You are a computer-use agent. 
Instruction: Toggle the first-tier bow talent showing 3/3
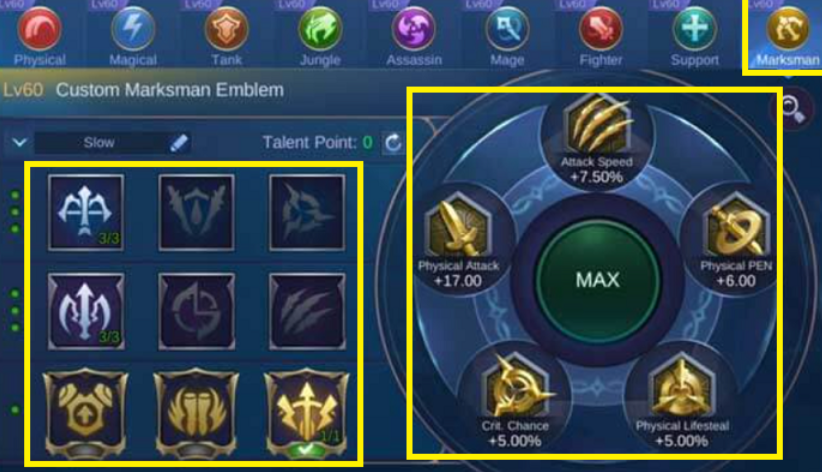86,212
